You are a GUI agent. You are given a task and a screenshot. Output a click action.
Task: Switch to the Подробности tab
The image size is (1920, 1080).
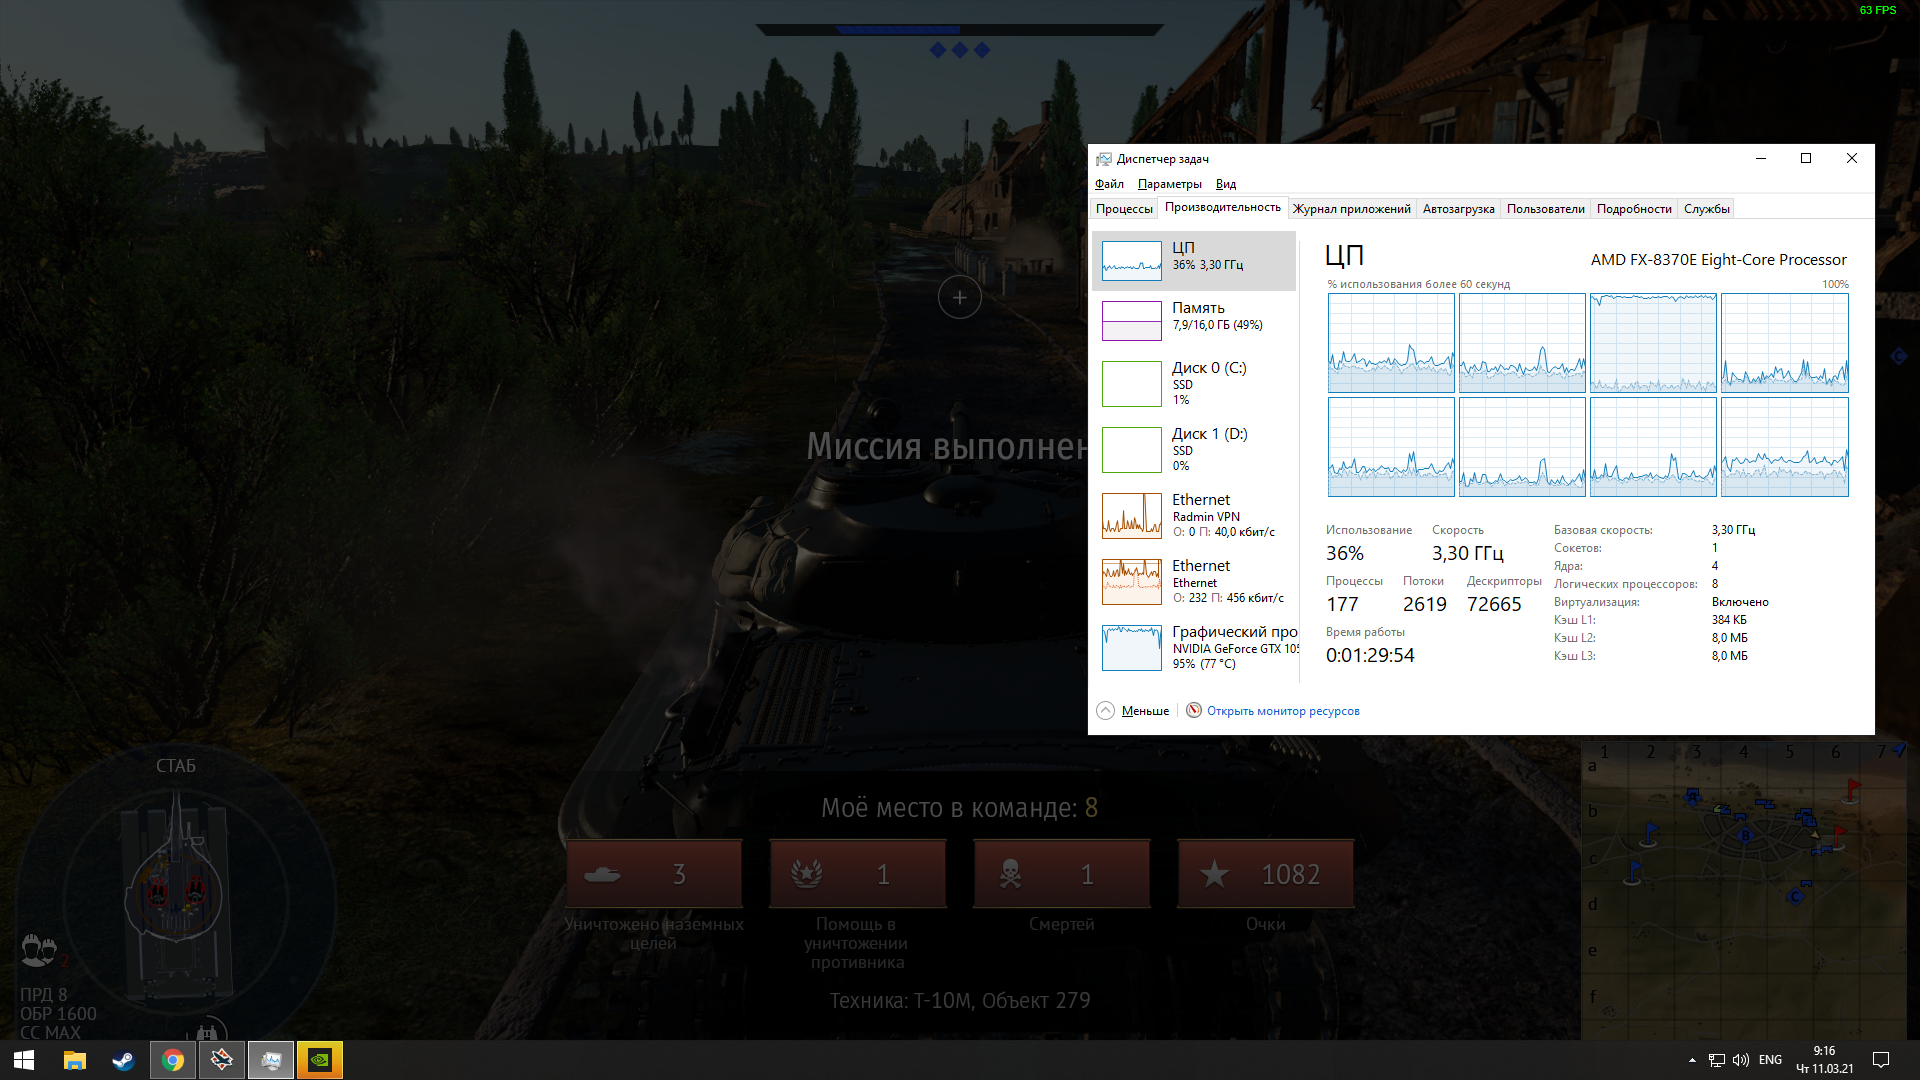[x=1634, y=209]
